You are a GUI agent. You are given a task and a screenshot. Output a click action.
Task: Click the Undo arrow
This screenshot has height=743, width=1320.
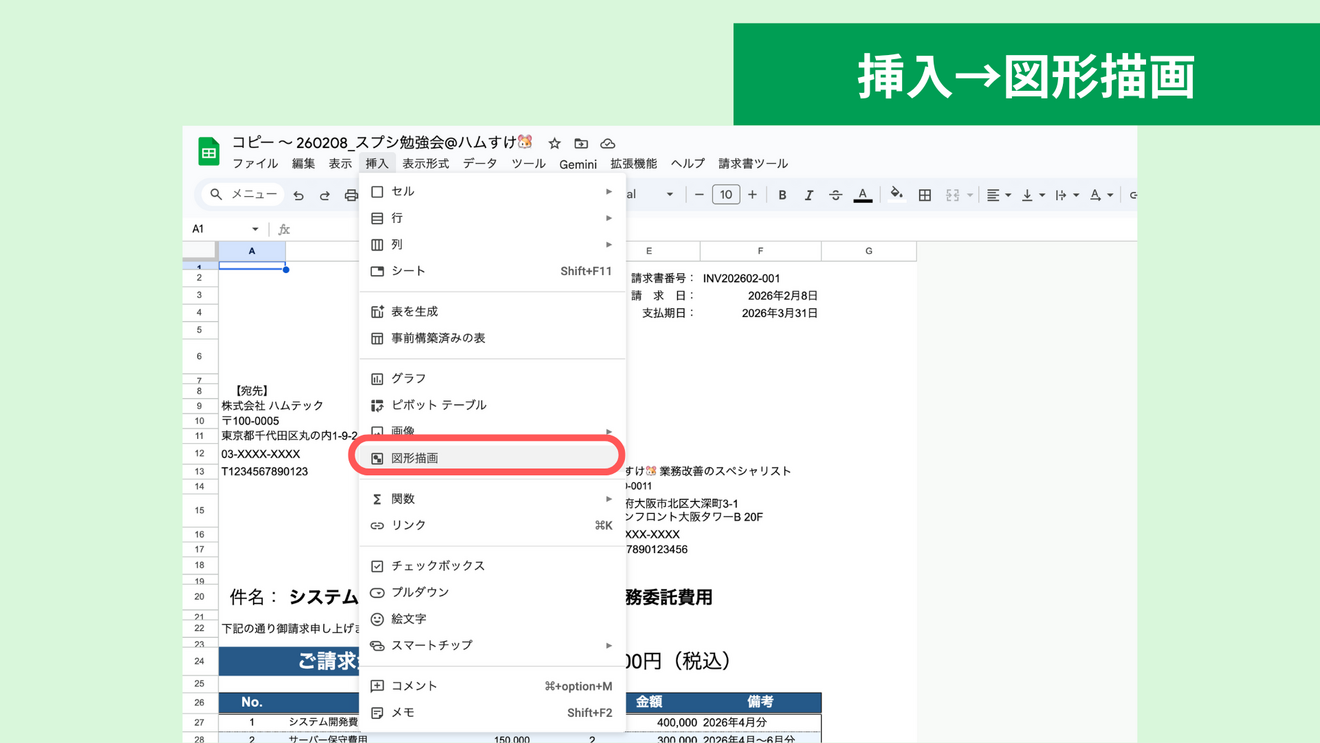[x=298, y=195]
